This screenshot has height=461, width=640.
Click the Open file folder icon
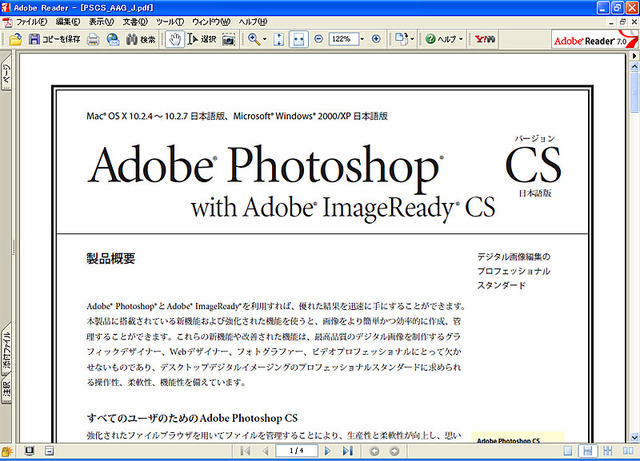[15, 39]
